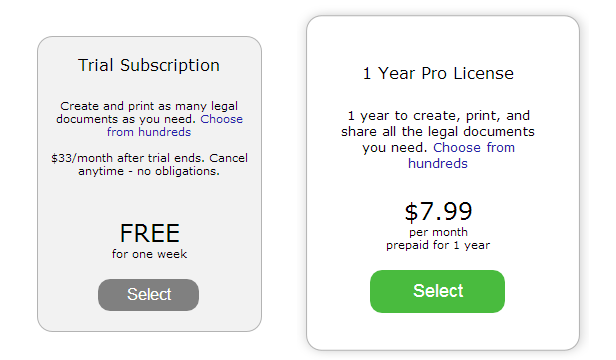The width and height of the screenshot is (616, 360).
Task: Click the '$33/month after trial ends' notice
Action: coord(128,158)
